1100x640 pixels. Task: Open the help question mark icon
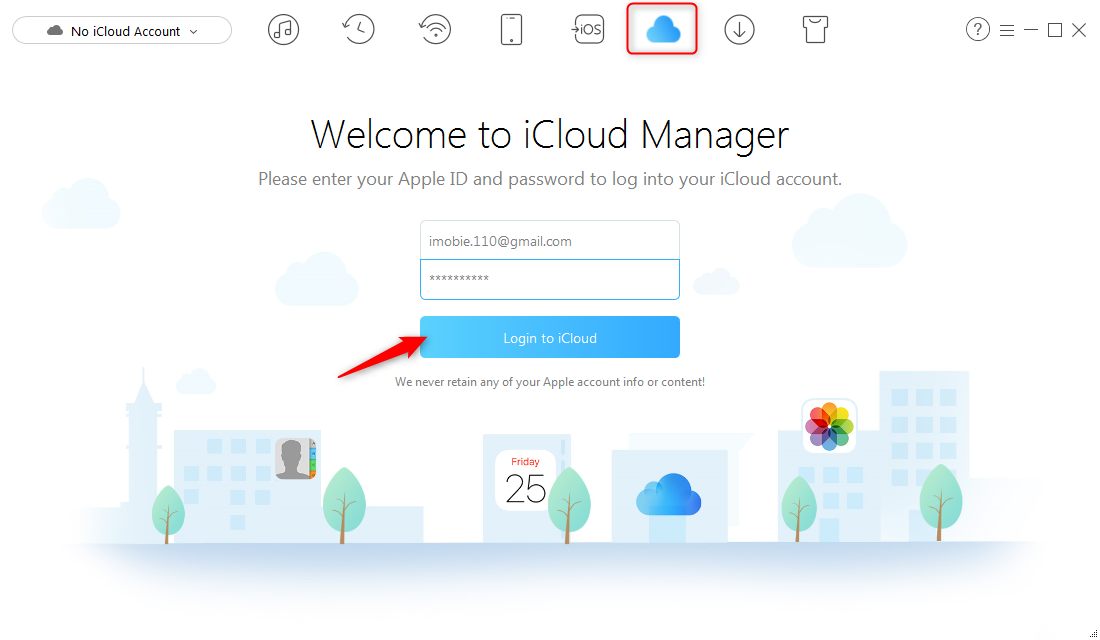click(x=977, y=29)
